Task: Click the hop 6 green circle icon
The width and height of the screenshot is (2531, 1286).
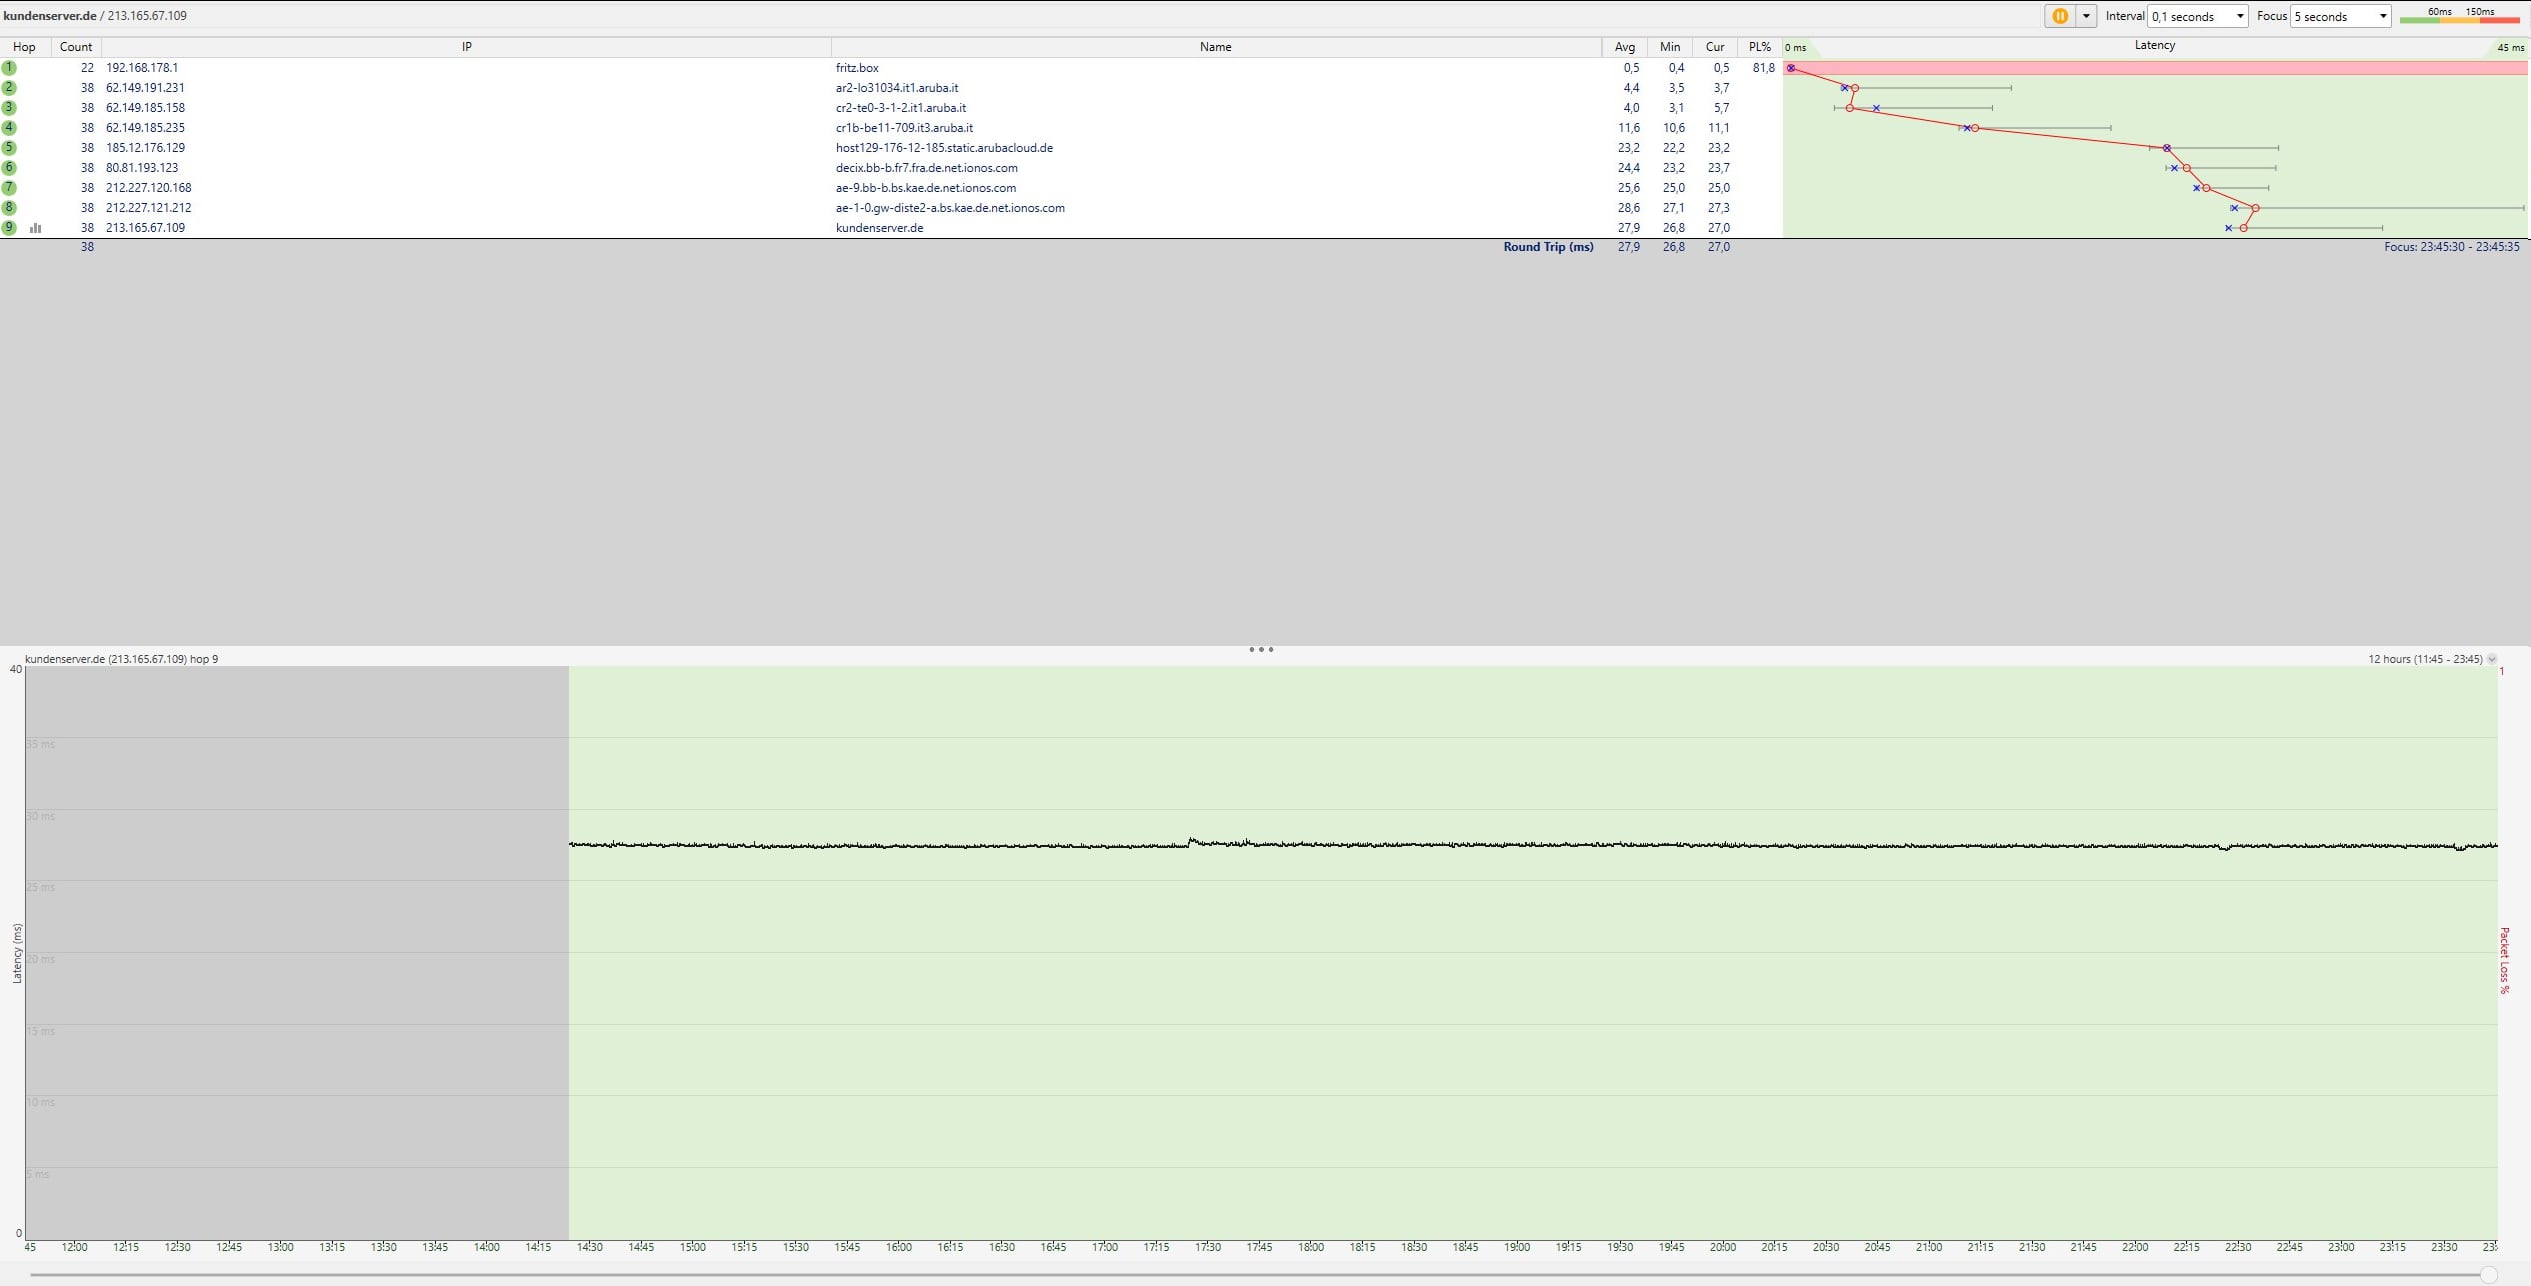Action: pyautogui.click(x=9, y=168)
